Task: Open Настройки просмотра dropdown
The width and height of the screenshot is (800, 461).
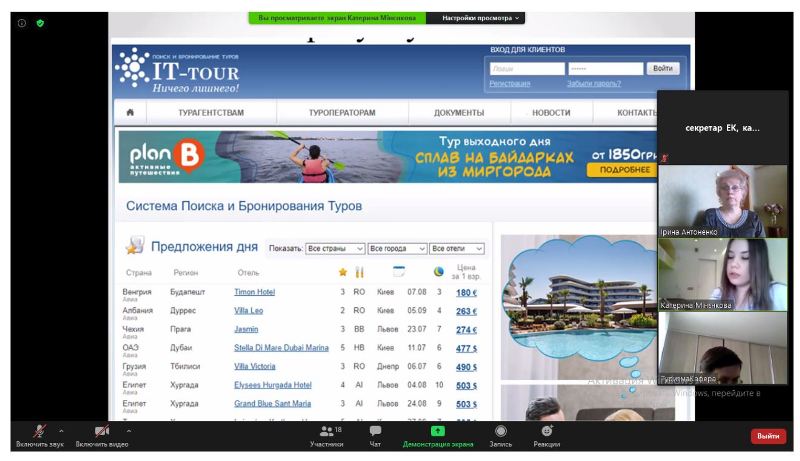Action: pyautogui.click(x=480, y=18)
